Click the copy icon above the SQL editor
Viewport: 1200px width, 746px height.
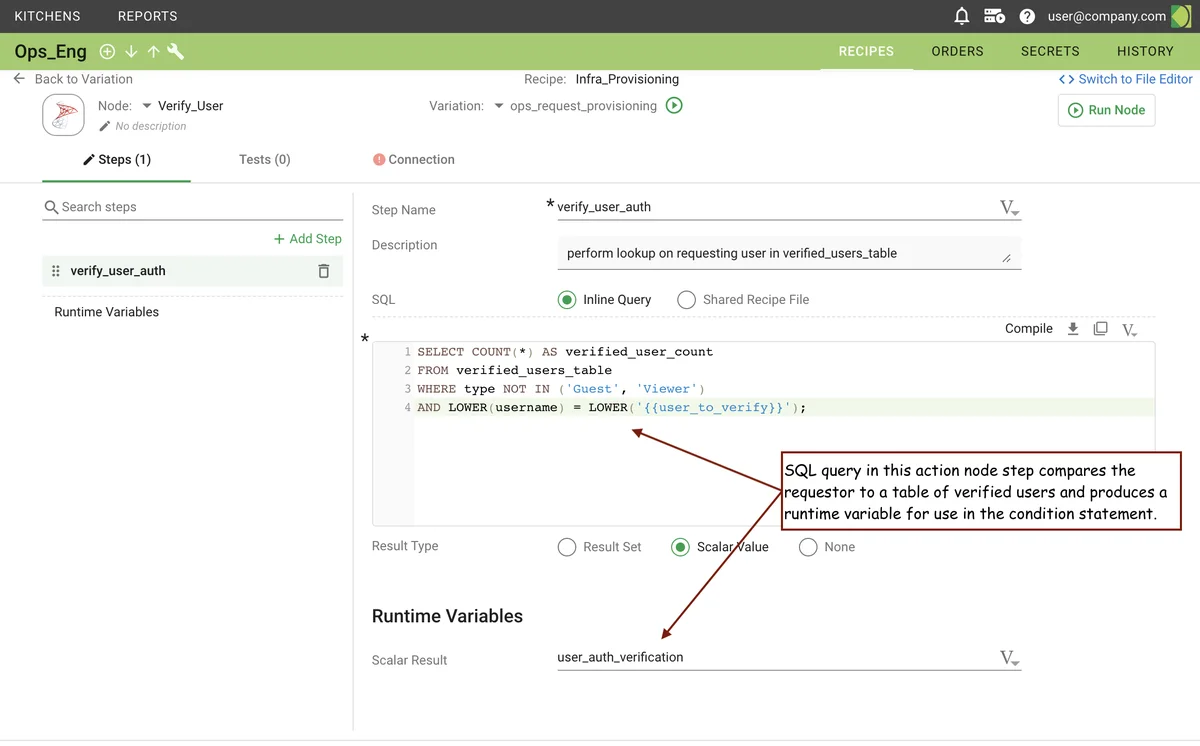coord(1100,329)
